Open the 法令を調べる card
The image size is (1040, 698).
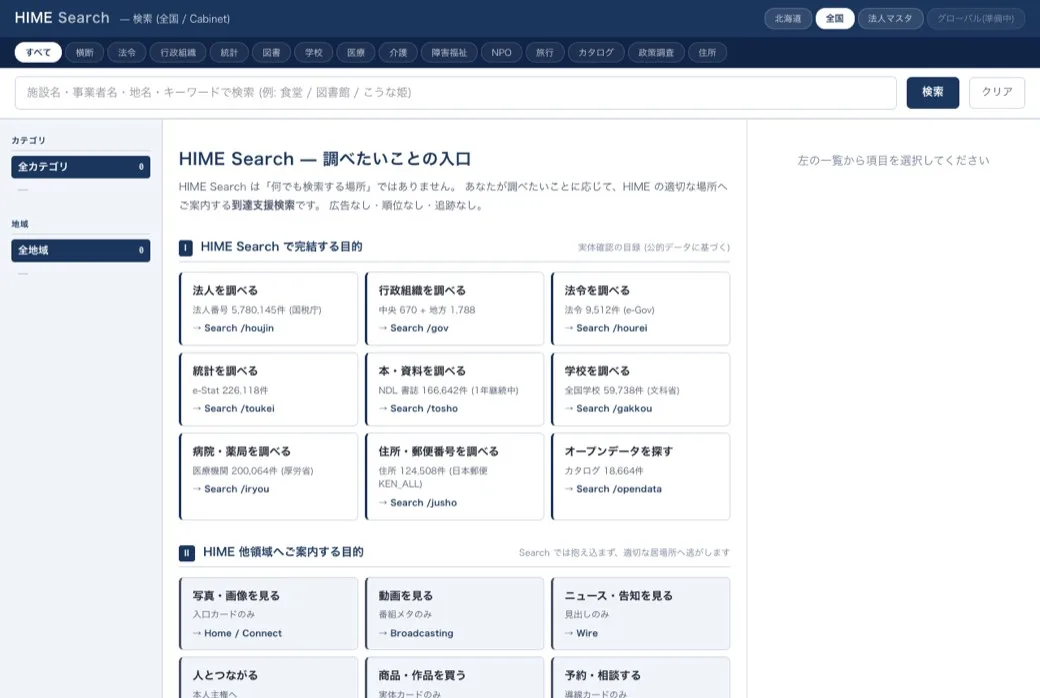click(x=641, y=309)
